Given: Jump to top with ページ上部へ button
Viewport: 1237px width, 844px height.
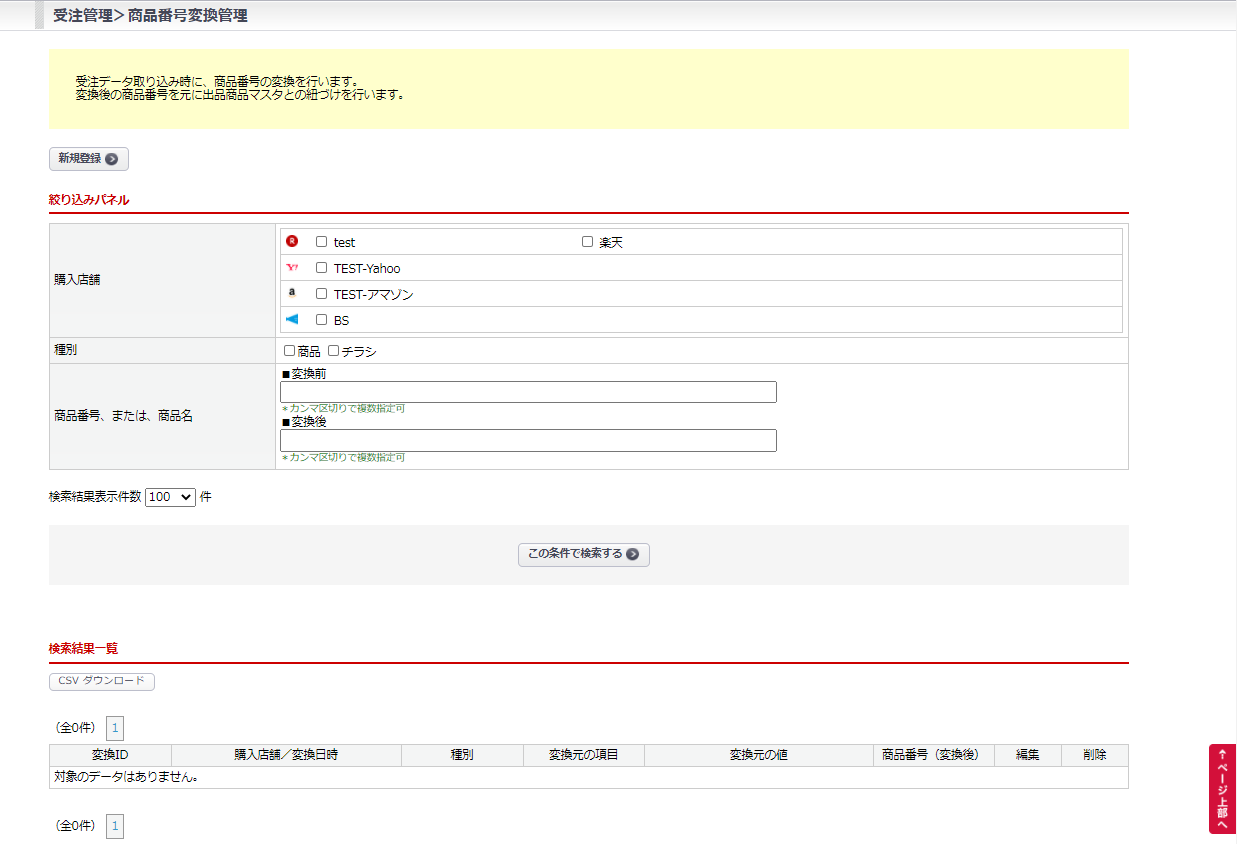Looking at the screenshot, I should pyautogui.click(x=1222, y=788).
